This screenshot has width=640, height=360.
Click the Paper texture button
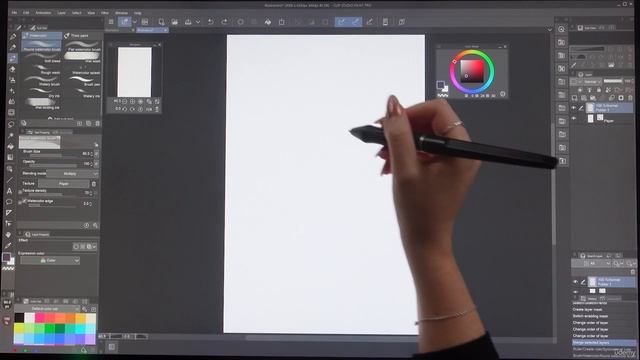tap(64, 184)
